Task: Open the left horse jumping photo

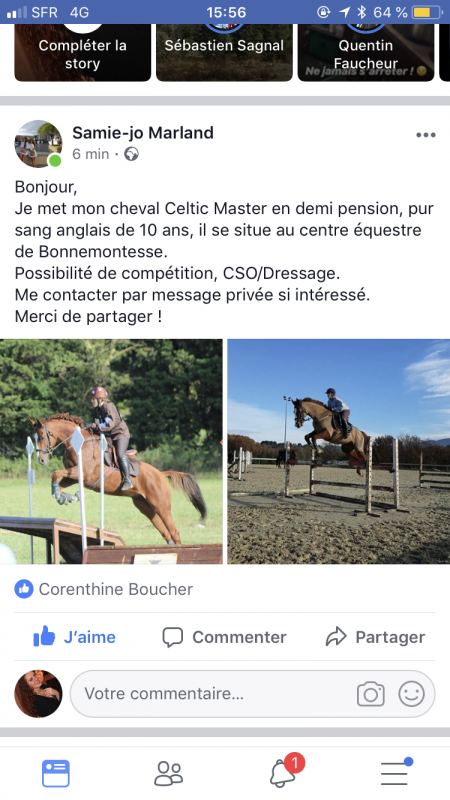Action: point(111,452)
